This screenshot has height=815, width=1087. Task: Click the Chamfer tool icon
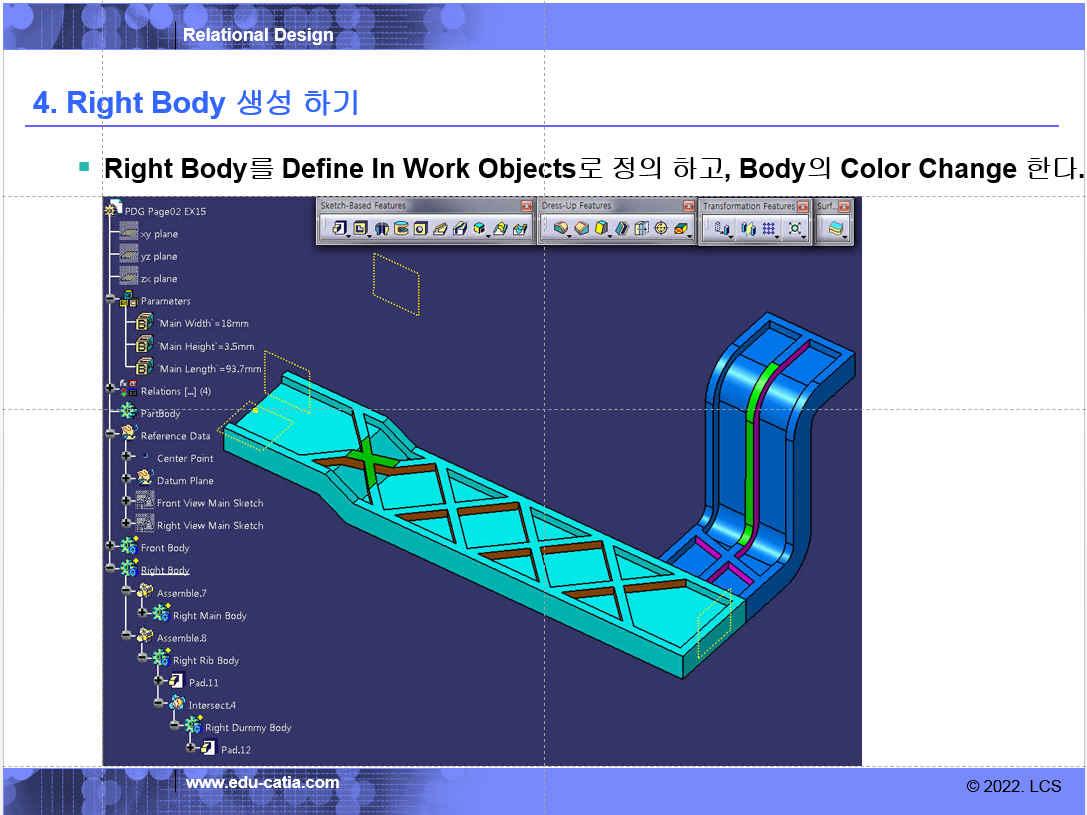[581, 229]
